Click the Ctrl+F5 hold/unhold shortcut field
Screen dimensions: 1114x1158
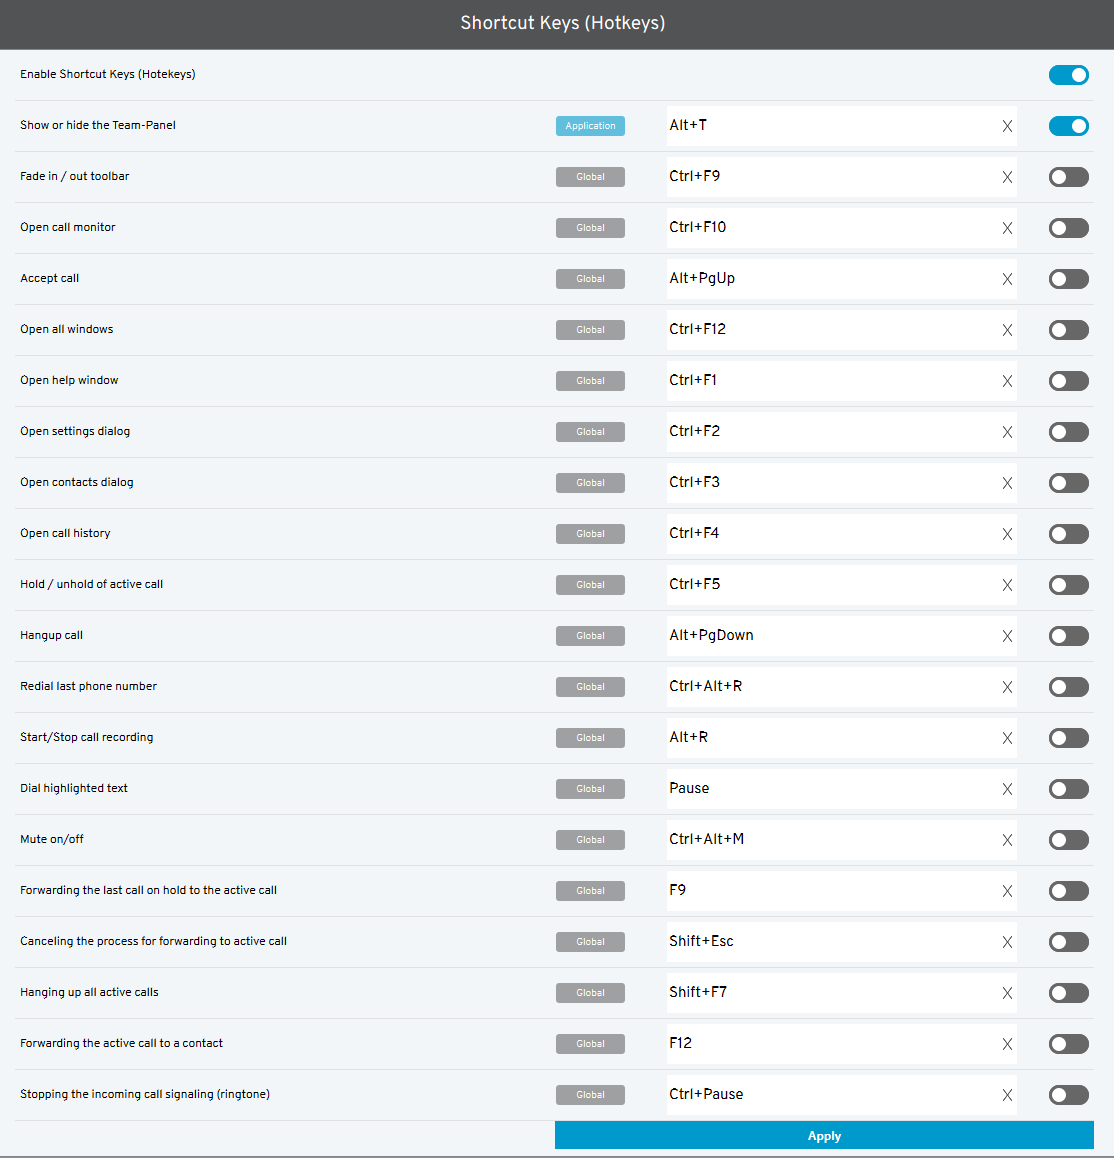click(830, 585)
